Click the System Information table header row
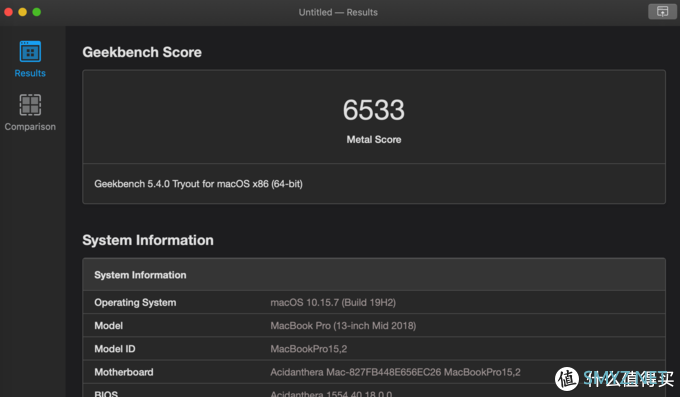This screenshot has width=680, height=397. [374, 275]
